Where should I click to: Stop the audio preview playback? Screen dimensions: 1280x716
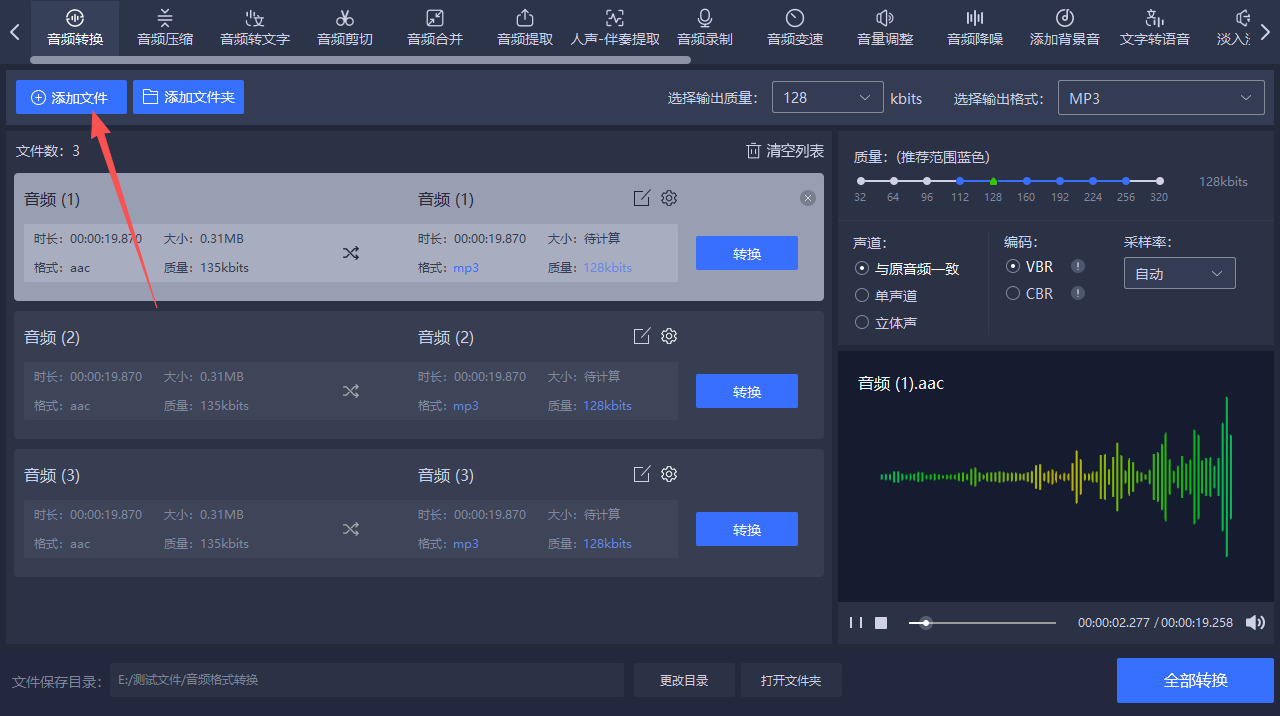click(x=881, y=623)
